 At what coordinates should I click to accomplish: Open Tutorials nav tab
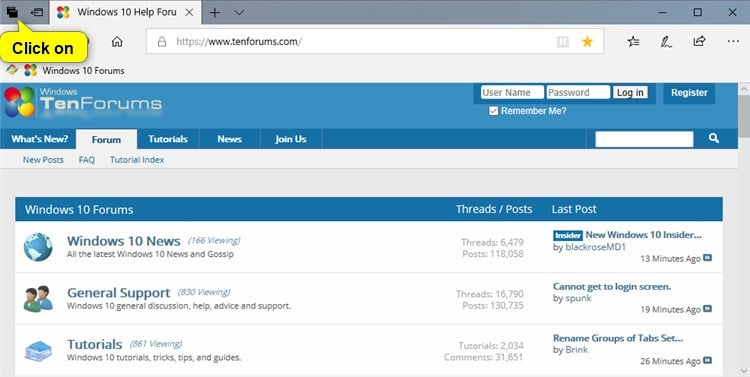pyautogui.click(x=168, y=139)
